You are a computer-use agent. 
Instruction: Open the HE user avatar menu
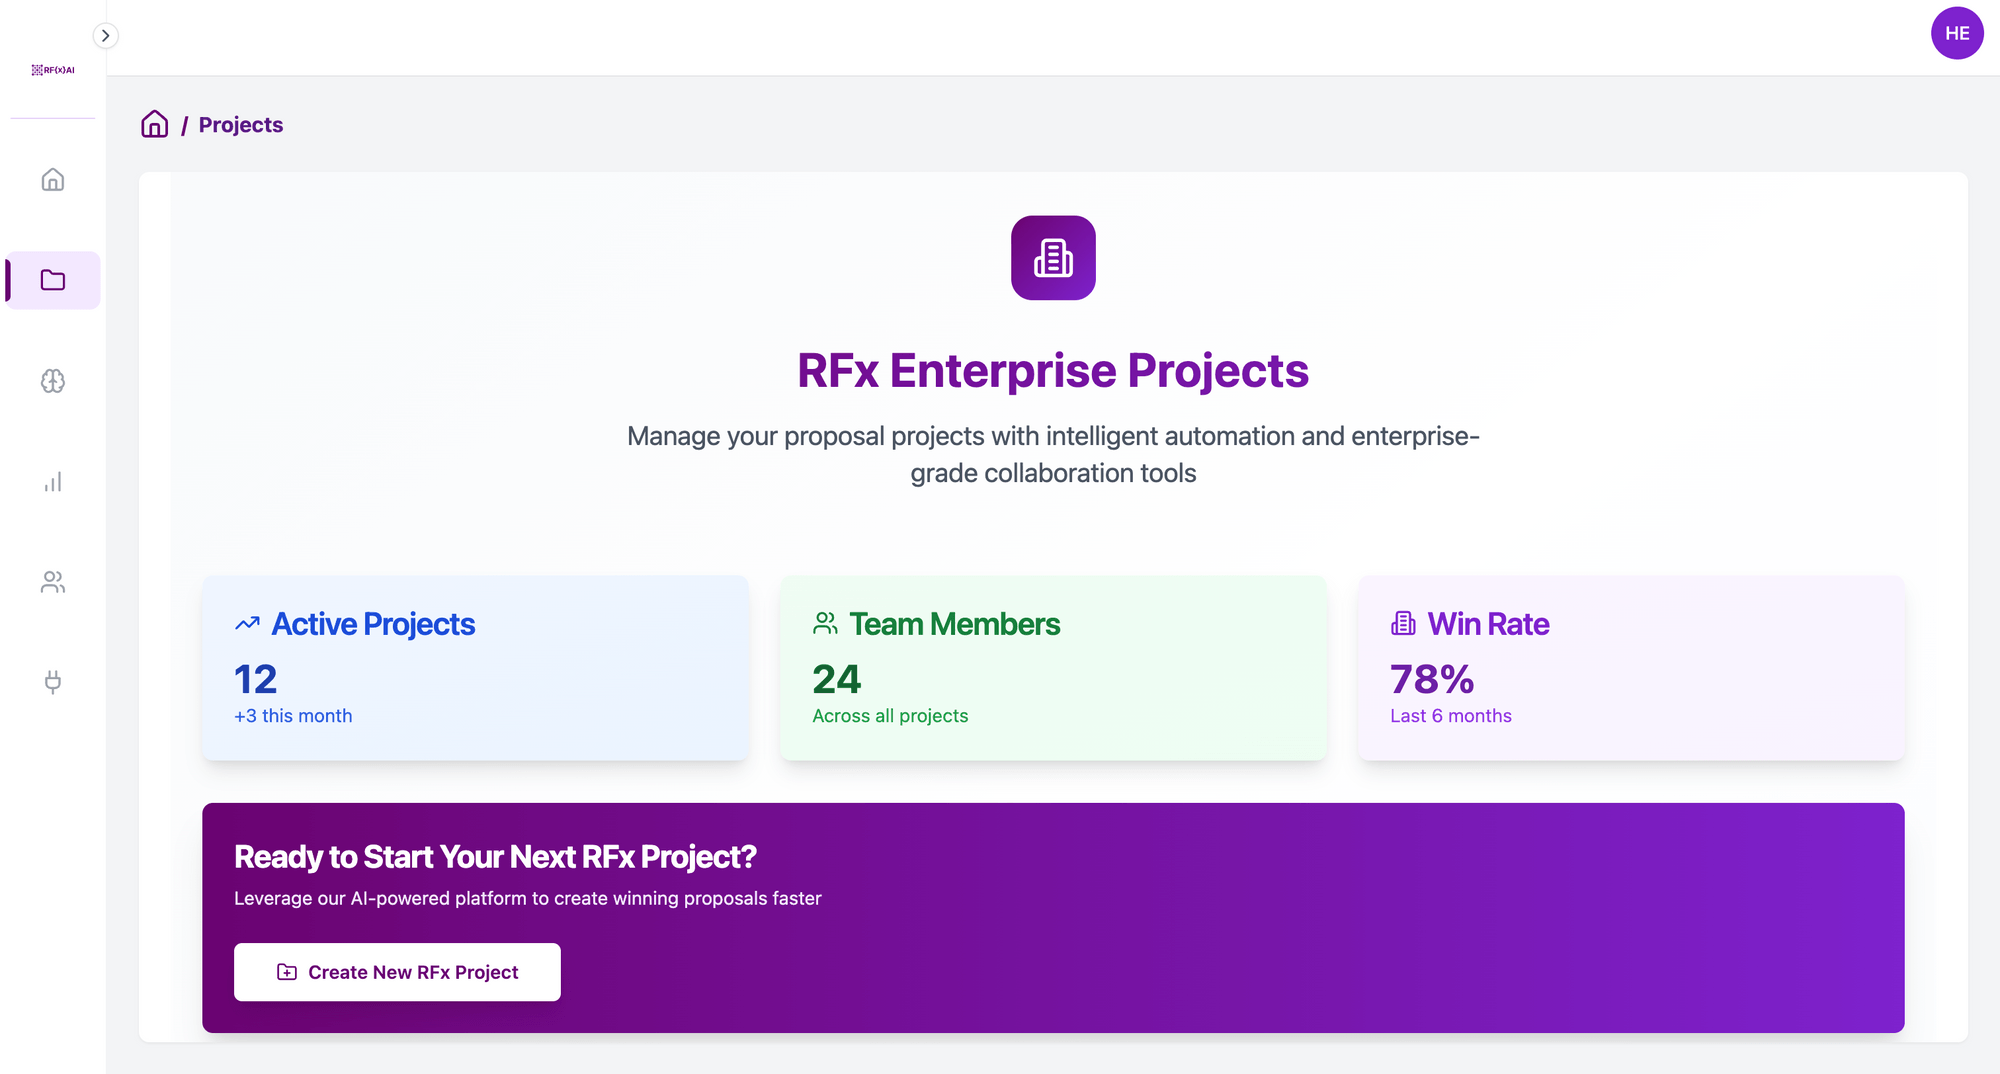(x=1956, y=34)
